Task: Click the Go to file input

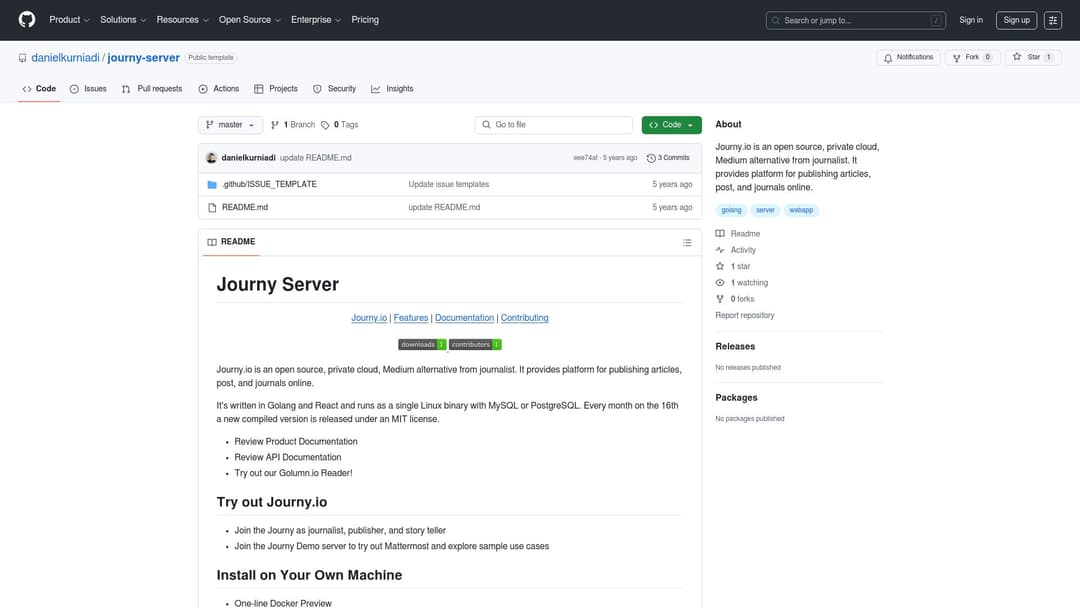Action: pos(554,125)
